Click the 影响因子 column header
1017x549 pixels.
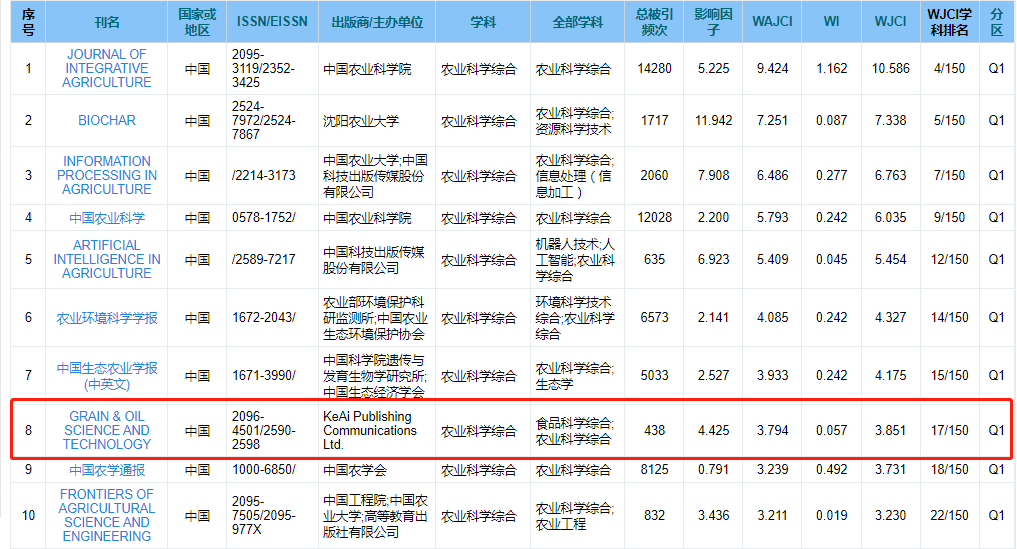713,22
